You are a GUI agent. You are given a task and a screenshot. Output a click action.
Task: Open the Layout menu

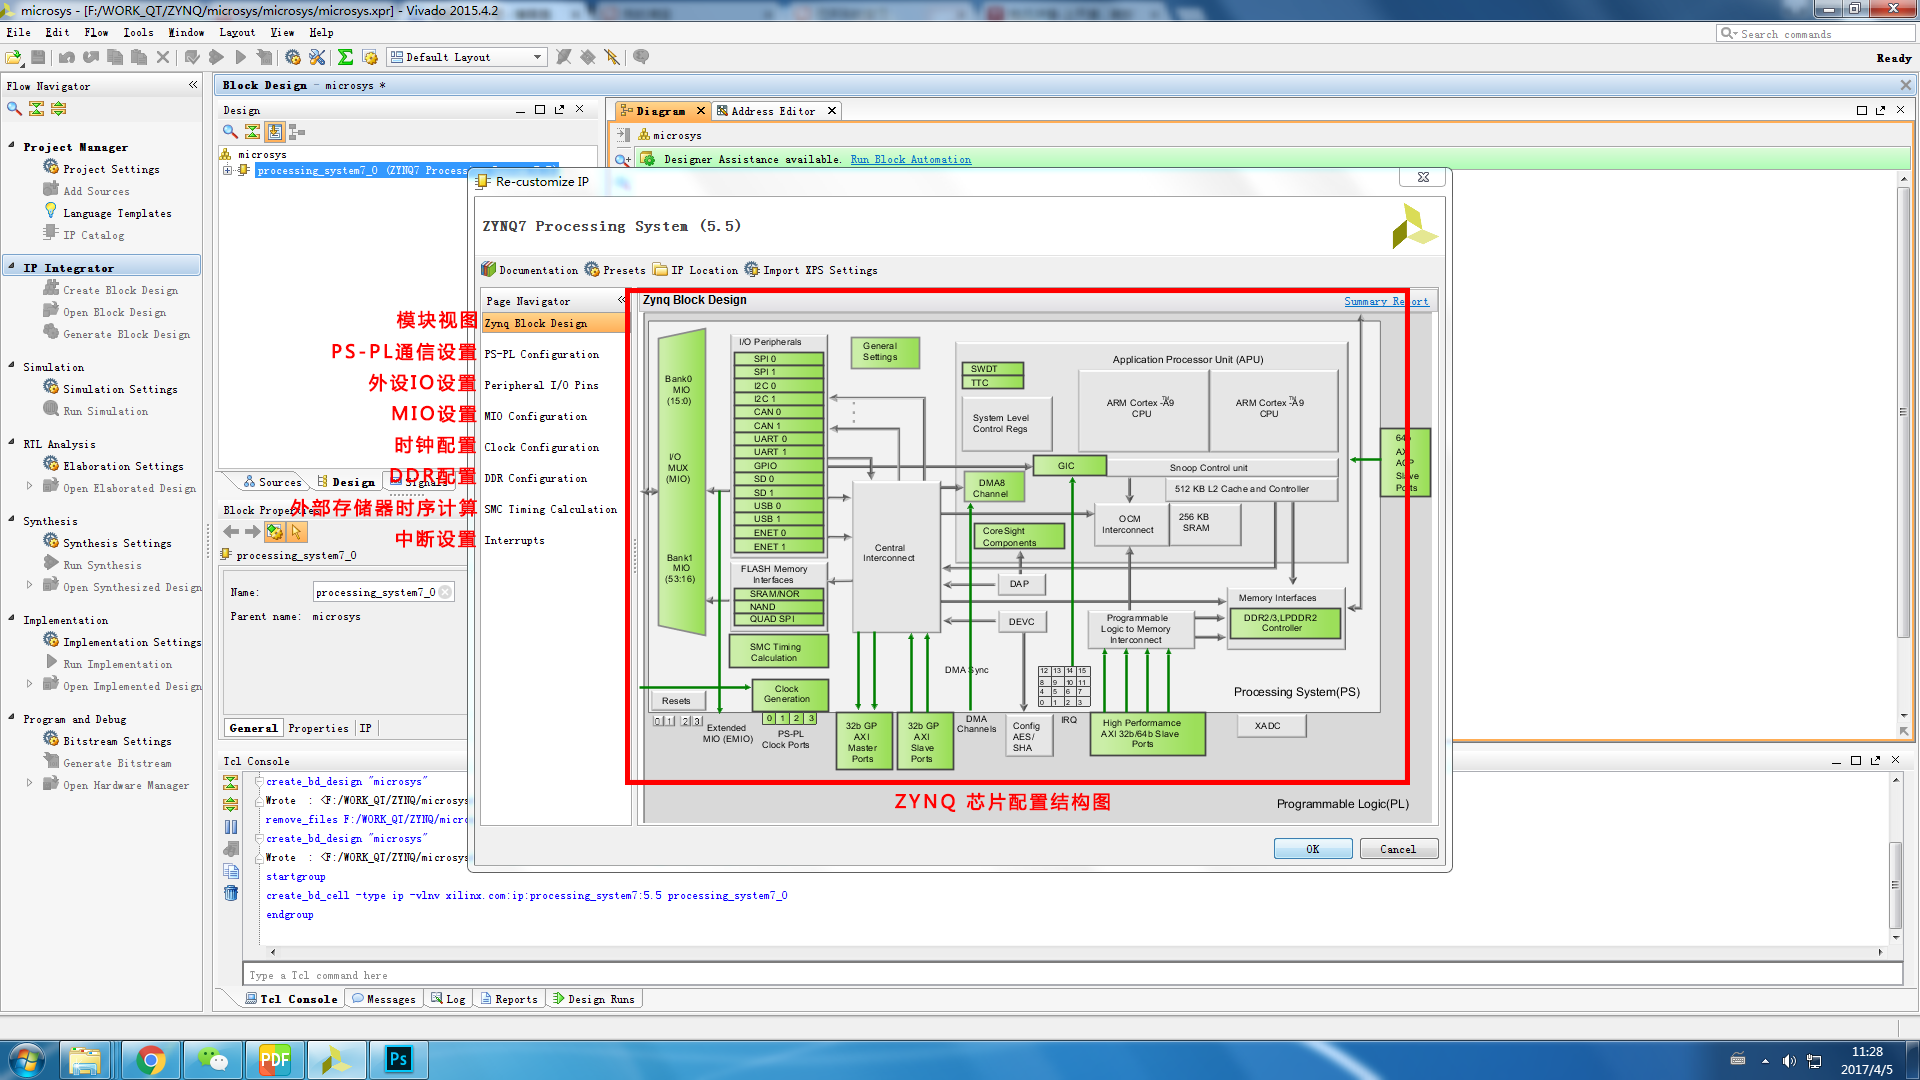[x=237, y=32]
